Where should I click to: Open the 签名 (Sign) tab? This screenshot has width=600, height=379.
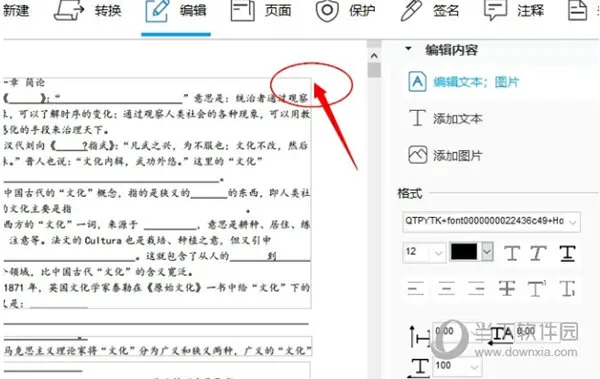point(446,11)
